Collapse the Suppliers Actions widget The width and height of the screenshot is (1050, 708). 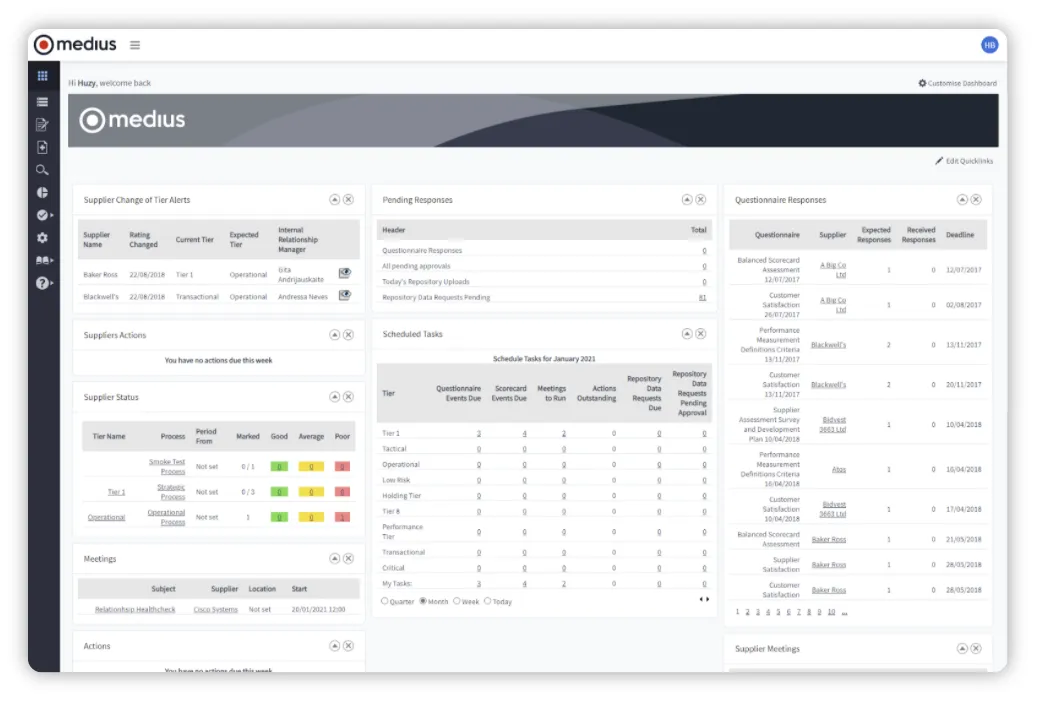tap(334, 335)
